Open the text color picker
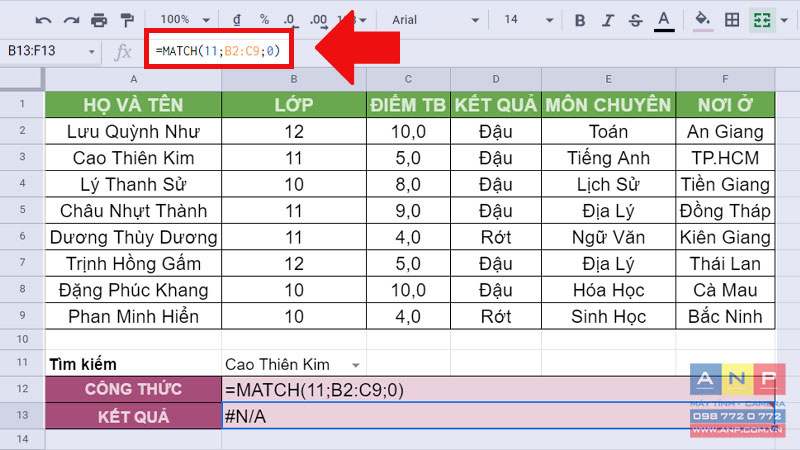Image resolution: width=800 pixels, height=450 pixels. click(x=664, y=21)
